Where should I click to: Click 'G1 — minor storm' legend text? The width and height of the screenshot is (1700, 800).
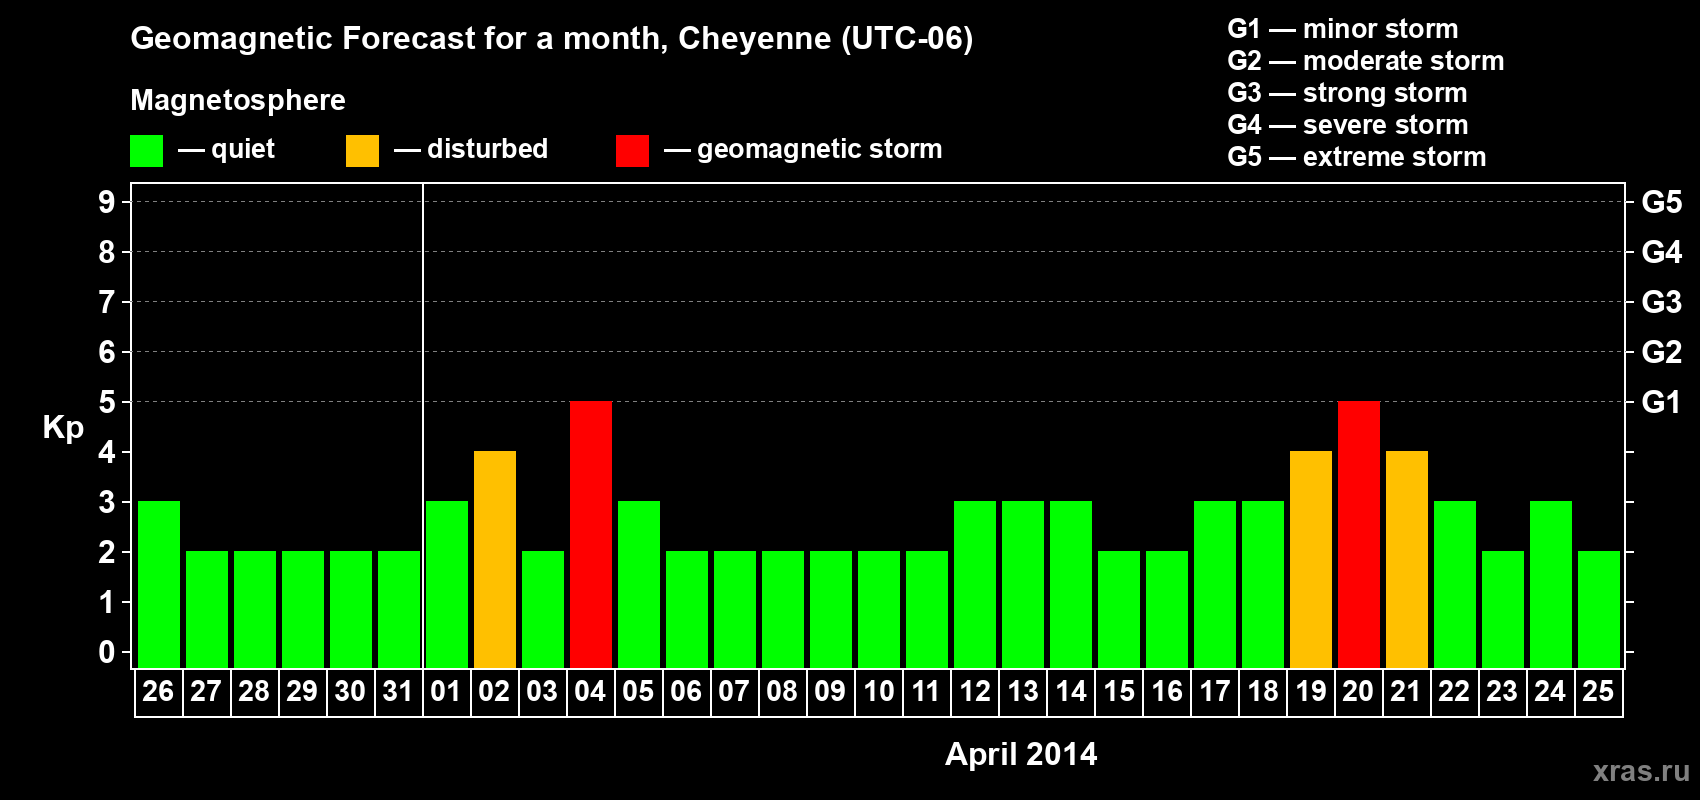[x=1343, y=29]
